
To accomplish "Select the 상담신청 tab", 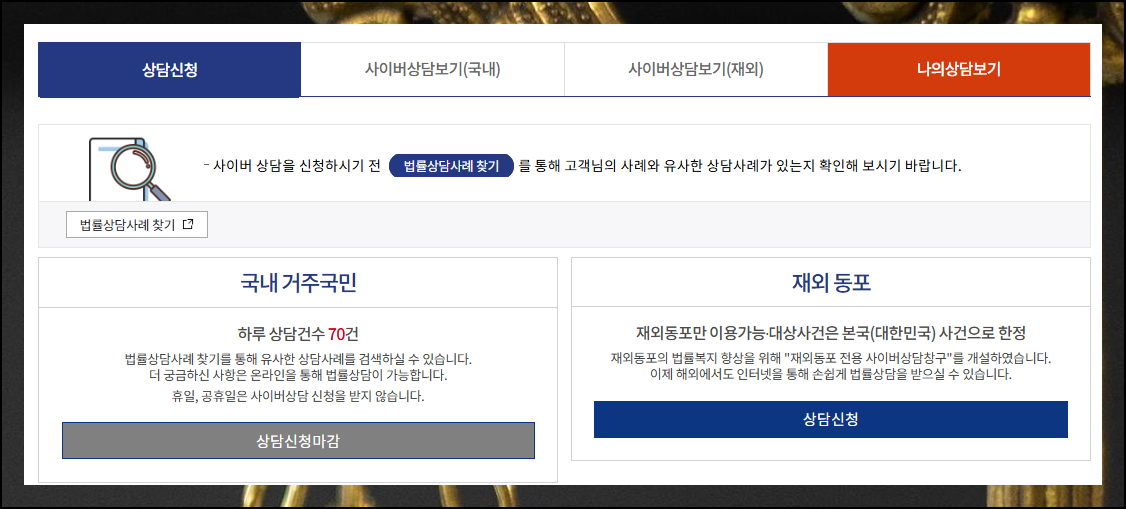I will point(169,70).
